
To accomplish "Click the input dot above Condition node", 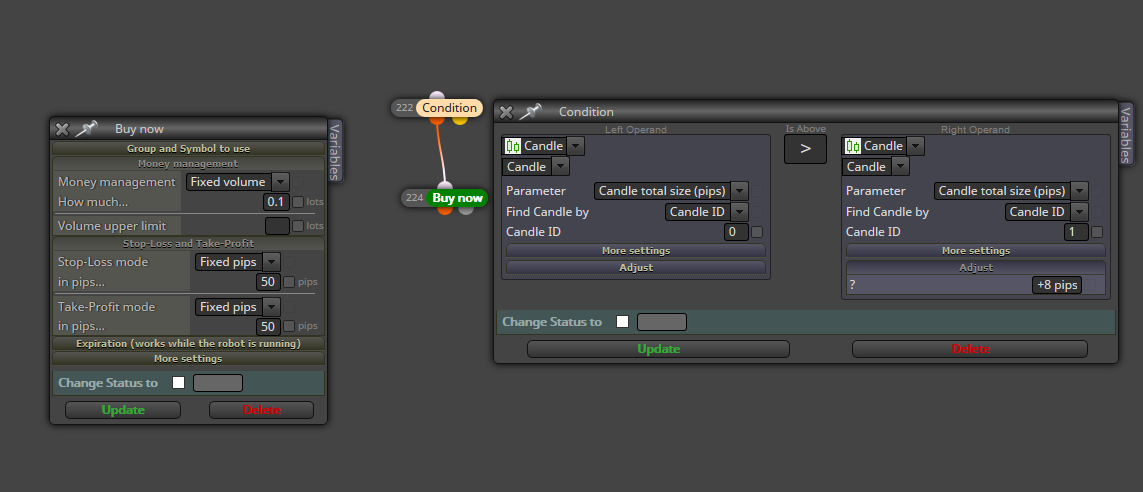I will [x=437, y=95].
